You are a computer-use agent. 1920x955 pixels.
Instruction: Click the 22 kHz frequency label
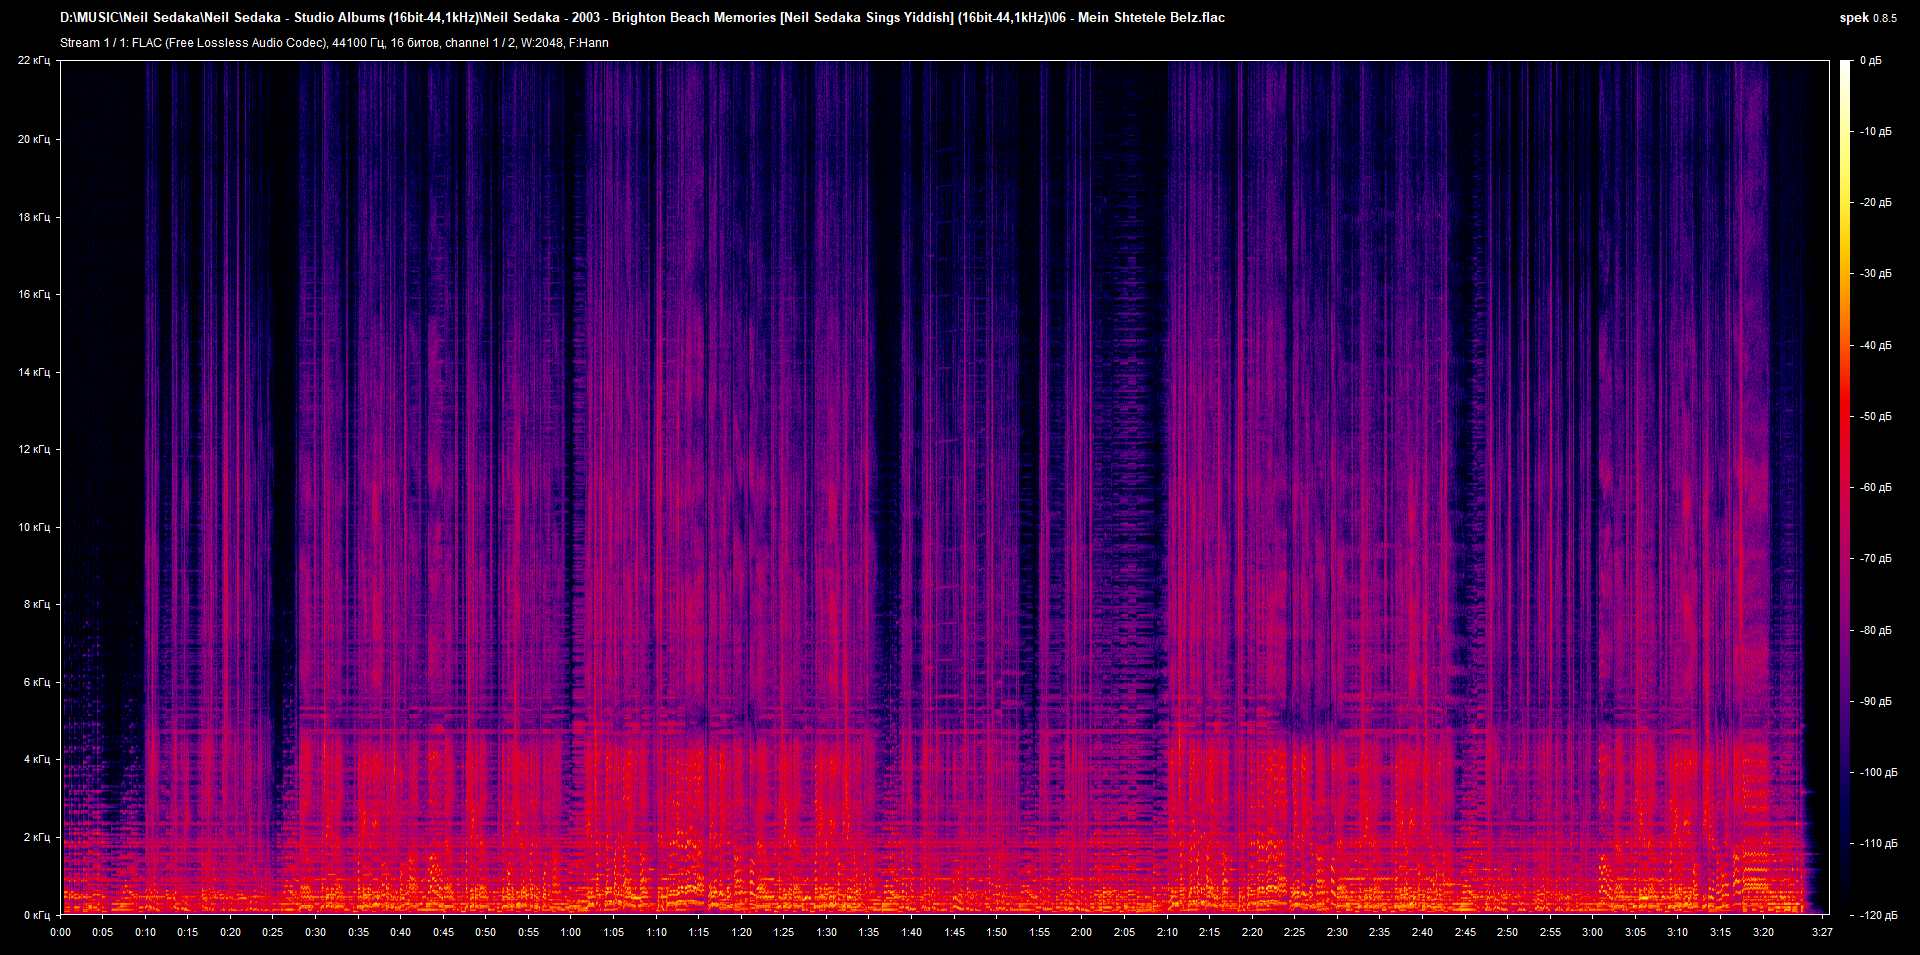pyautogui.click(x=34, y=61)
